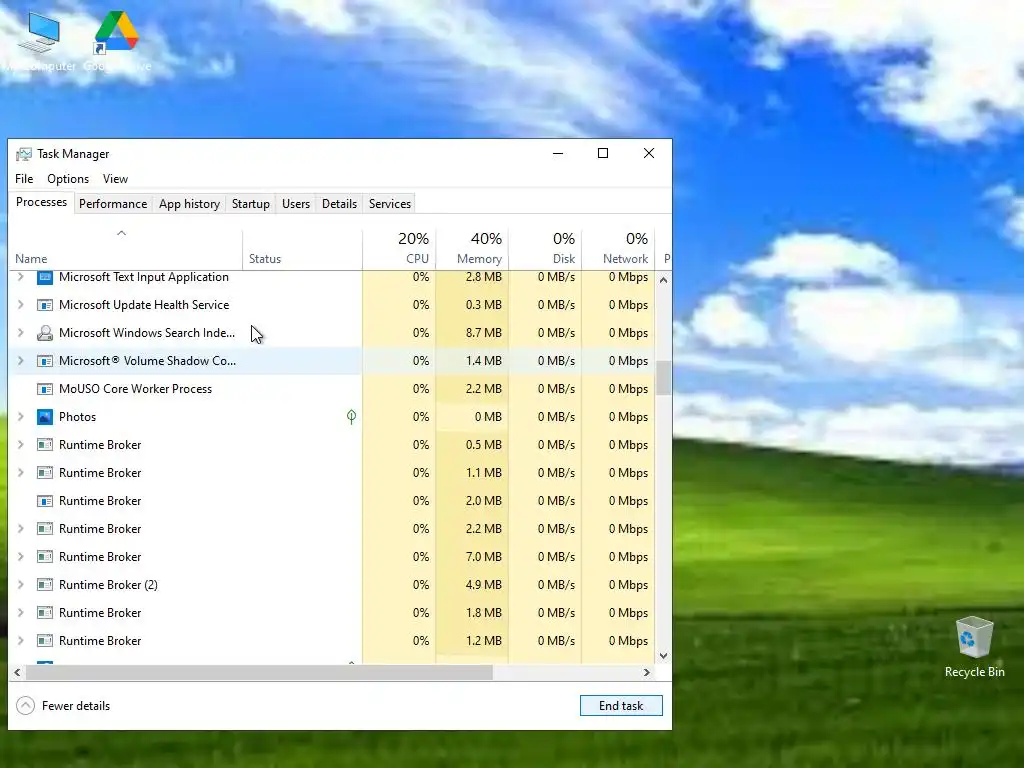Image resolution: width=1024 pixels, height=768 pixels.
Task: Sort processes by Memory column
Action: click(x=472, y=249)
